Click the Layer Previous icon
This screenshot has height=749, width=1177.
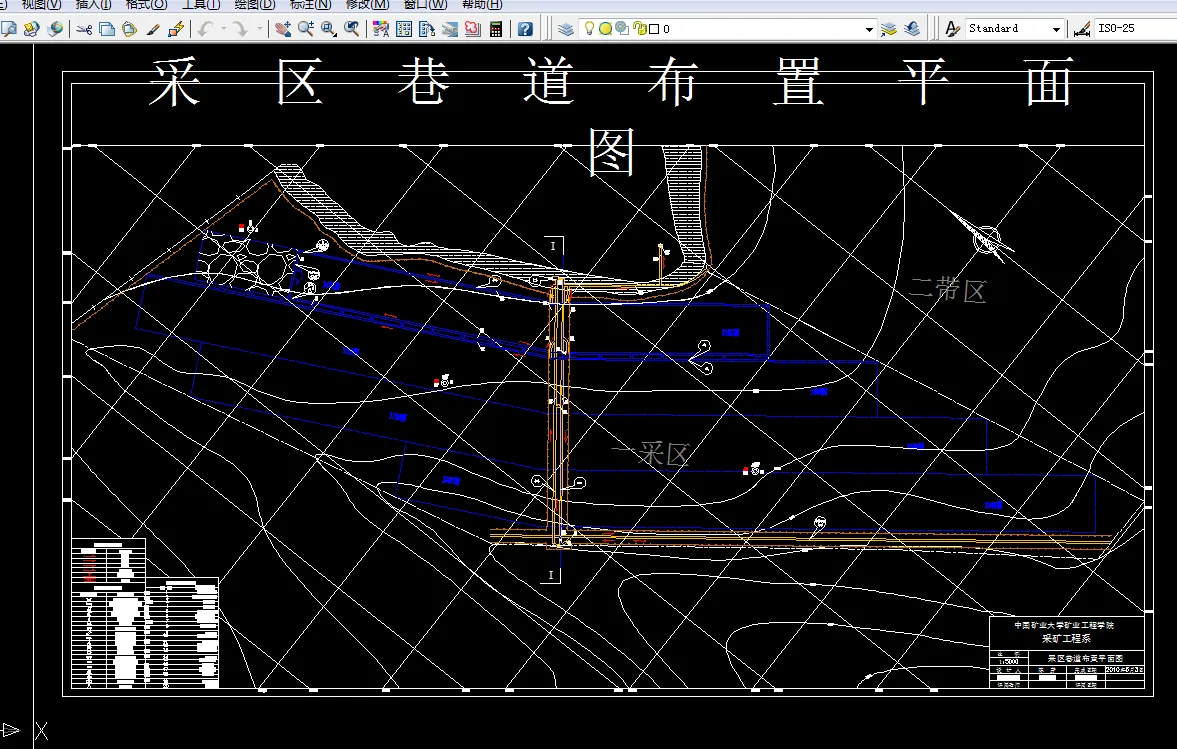click(912, 29)
